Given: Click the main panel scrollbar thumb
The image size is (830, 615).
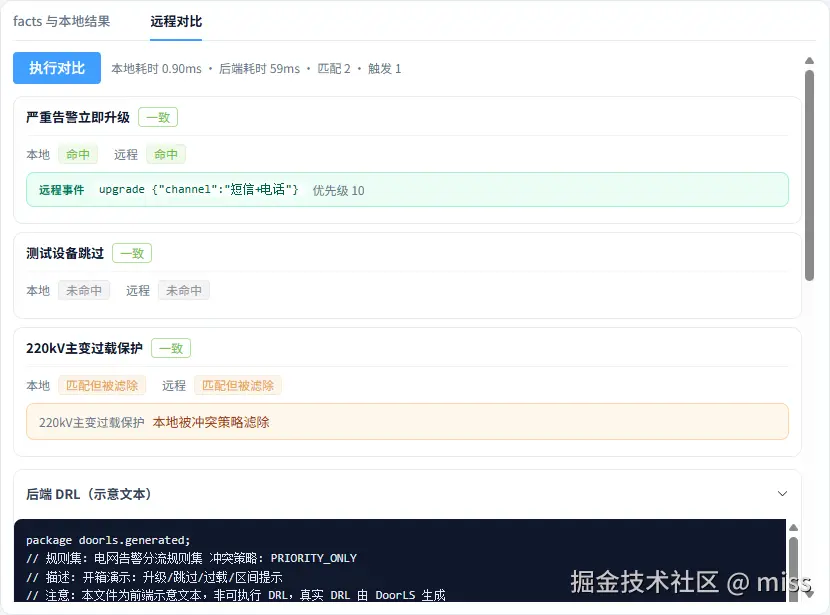Looking at the screenshot, I should [x=809, y=175].
